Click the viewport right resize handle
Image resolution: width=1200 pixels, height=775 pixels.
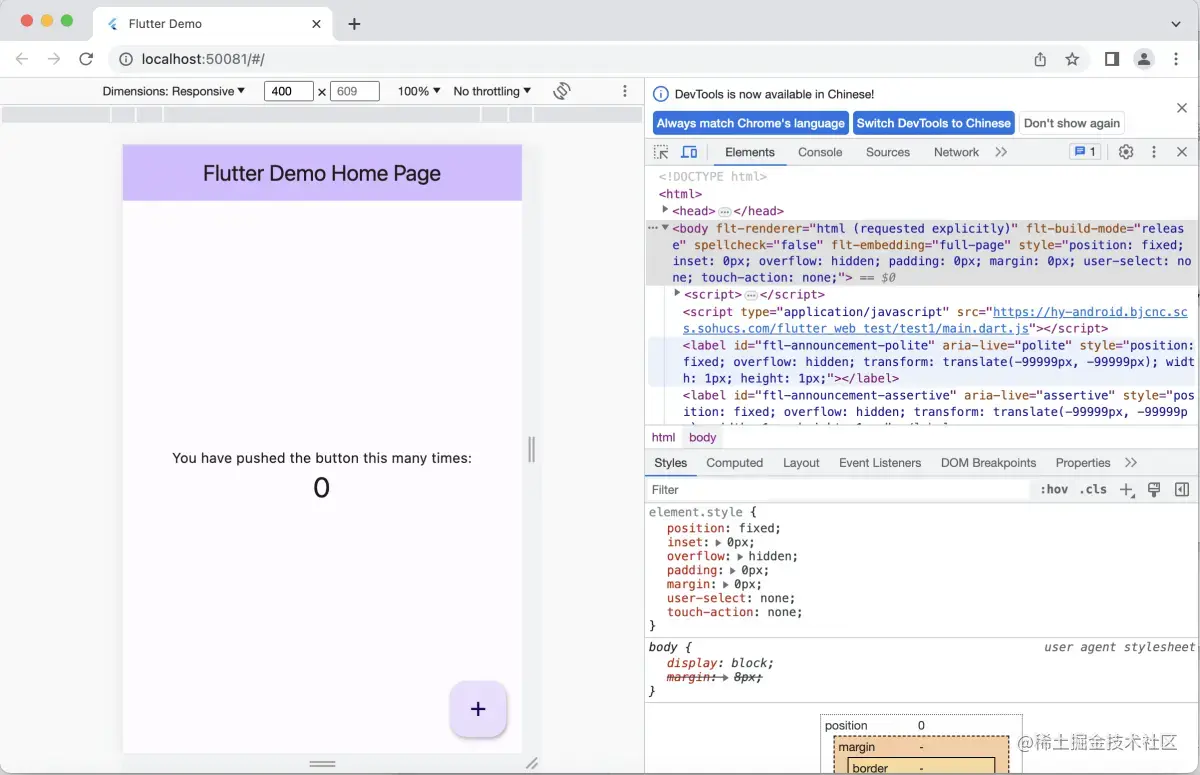pyautogui.click(x=531, y=450)
